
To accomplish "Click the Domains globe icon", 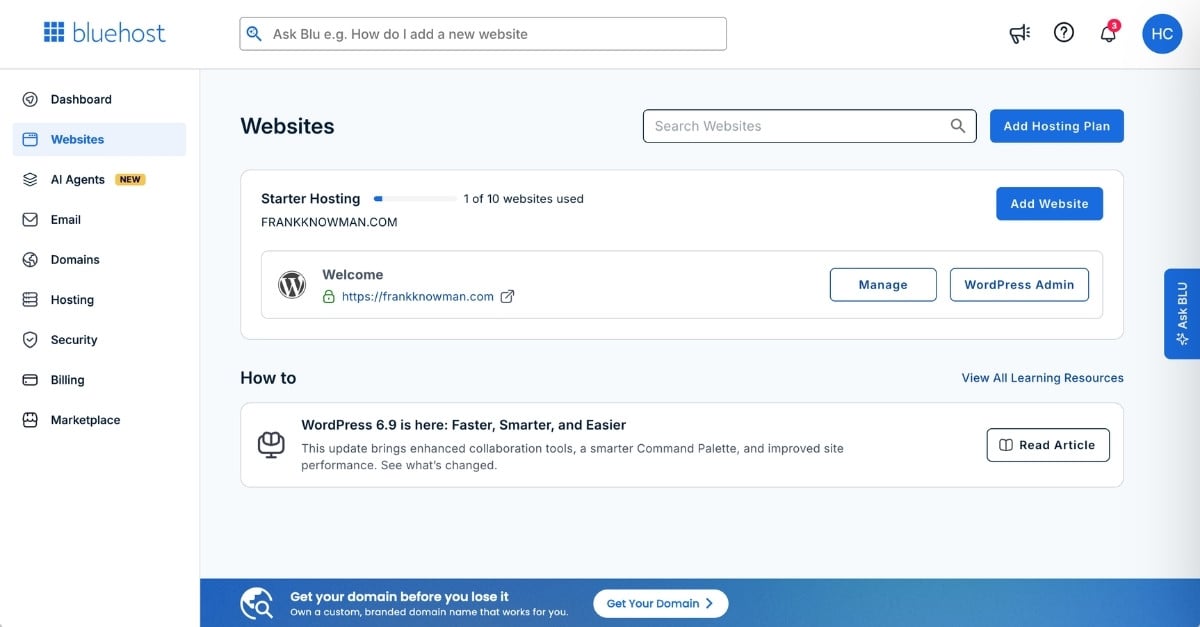I will pyautogui.click(x=30, y=259).
